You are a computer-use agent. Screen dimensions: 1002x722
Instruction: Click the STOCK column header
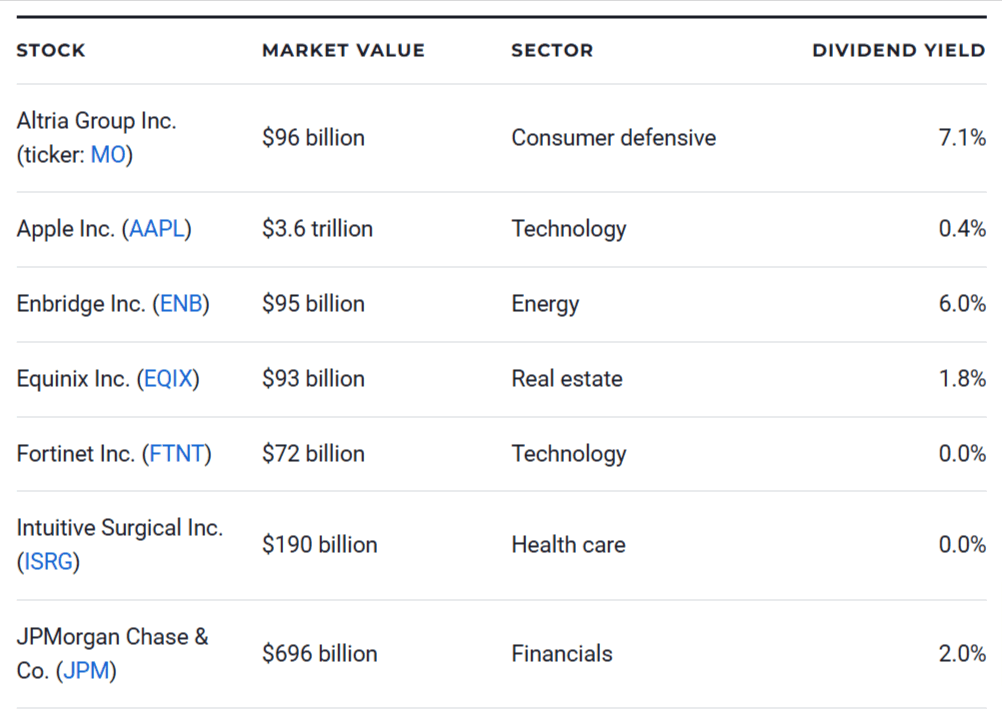(51, 50)
